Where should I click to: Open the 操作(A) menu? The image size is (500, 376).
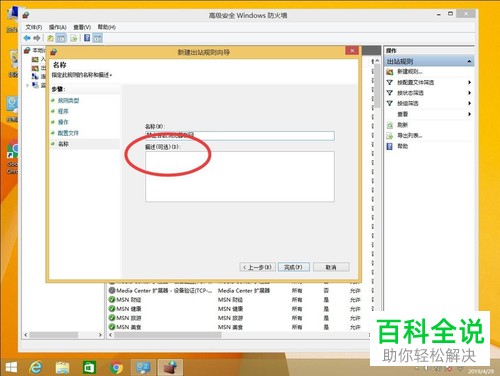57,27
